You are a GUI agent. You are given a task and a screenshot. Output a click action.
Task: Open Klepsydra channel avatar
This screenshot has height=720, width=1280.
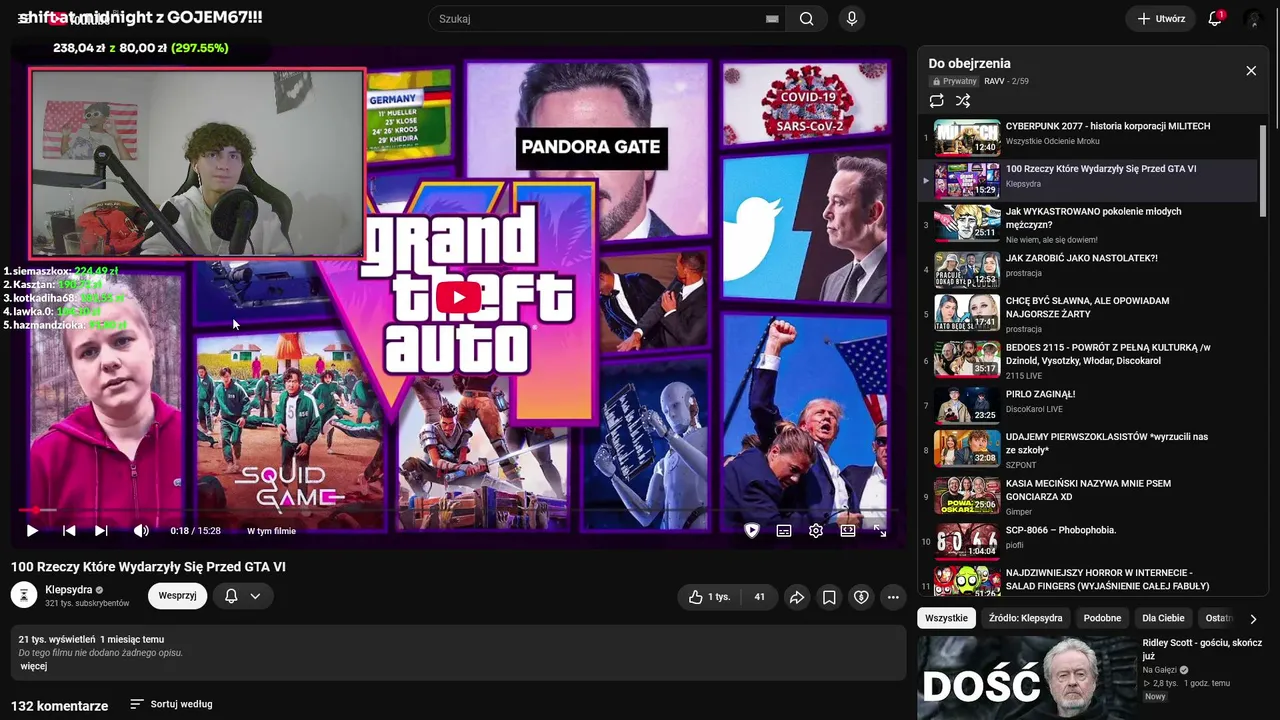click(x=24, y=595)
